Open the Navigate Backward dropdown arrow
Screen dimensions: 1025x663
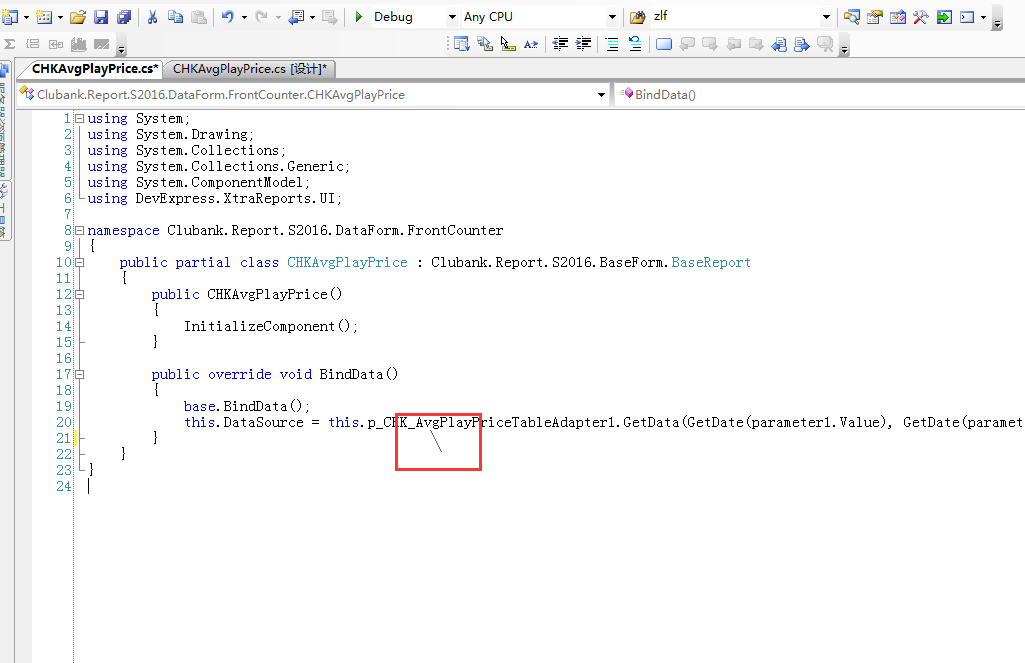click(312, 17)
